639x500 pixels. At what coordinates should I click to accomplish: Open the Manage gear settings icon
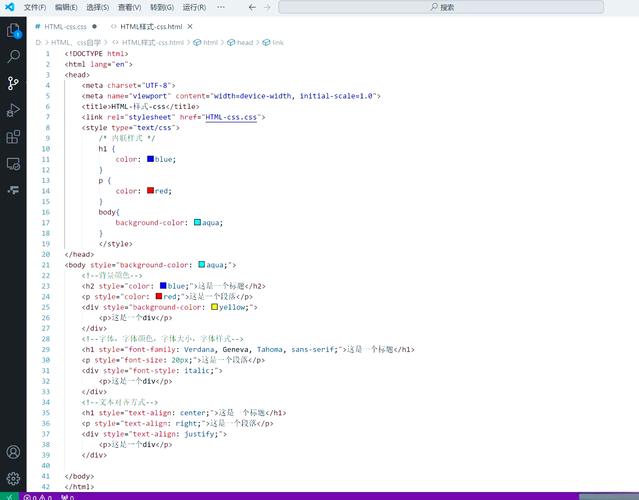tap(13, 478)
